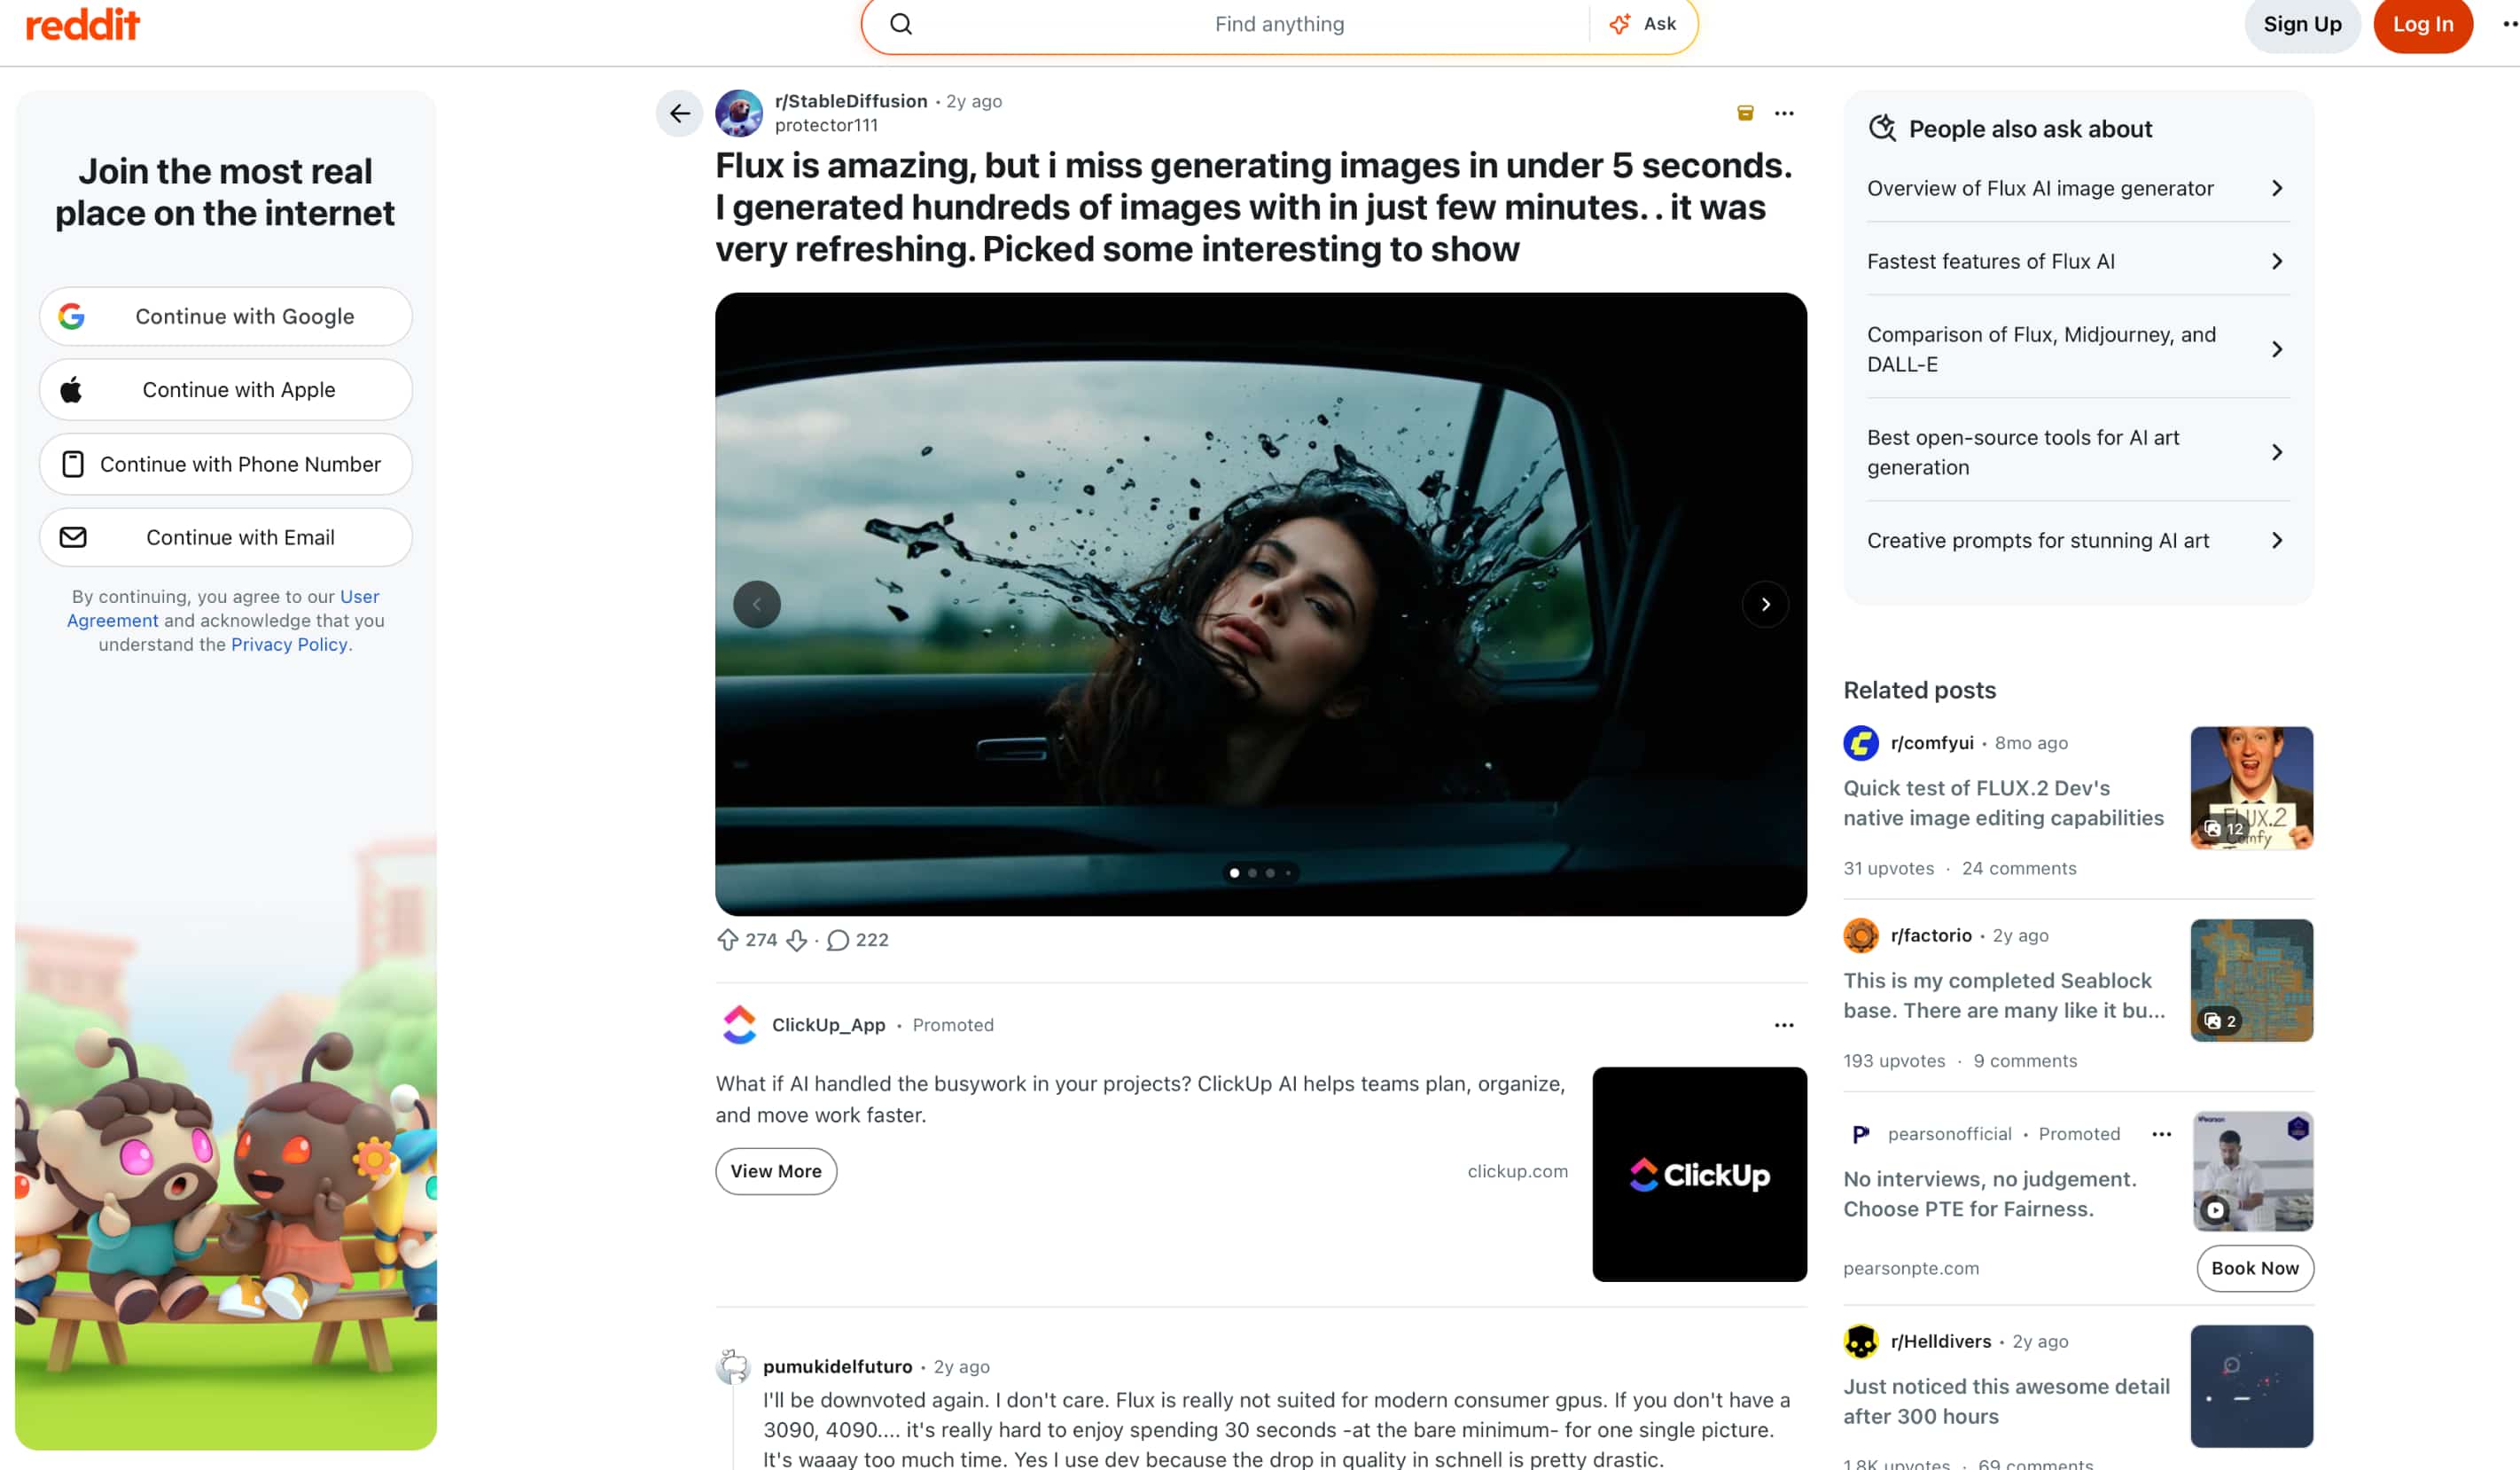Expand Creative prompts for stunning AI art
2520x1470 pixels.
pyautogui.click(x=2078, y=540)
